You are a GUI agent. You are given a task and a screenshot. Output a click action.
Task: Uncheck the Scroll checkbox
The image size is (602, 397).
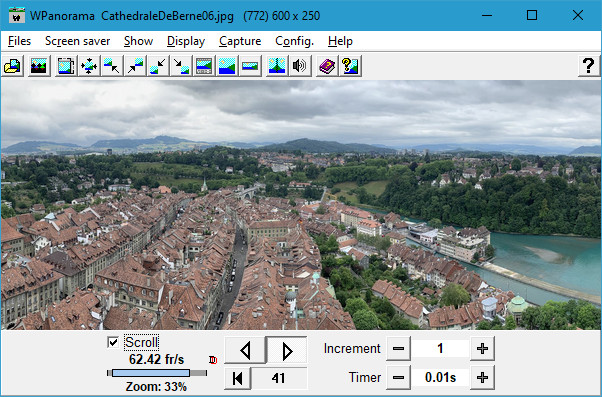(113, 342)
